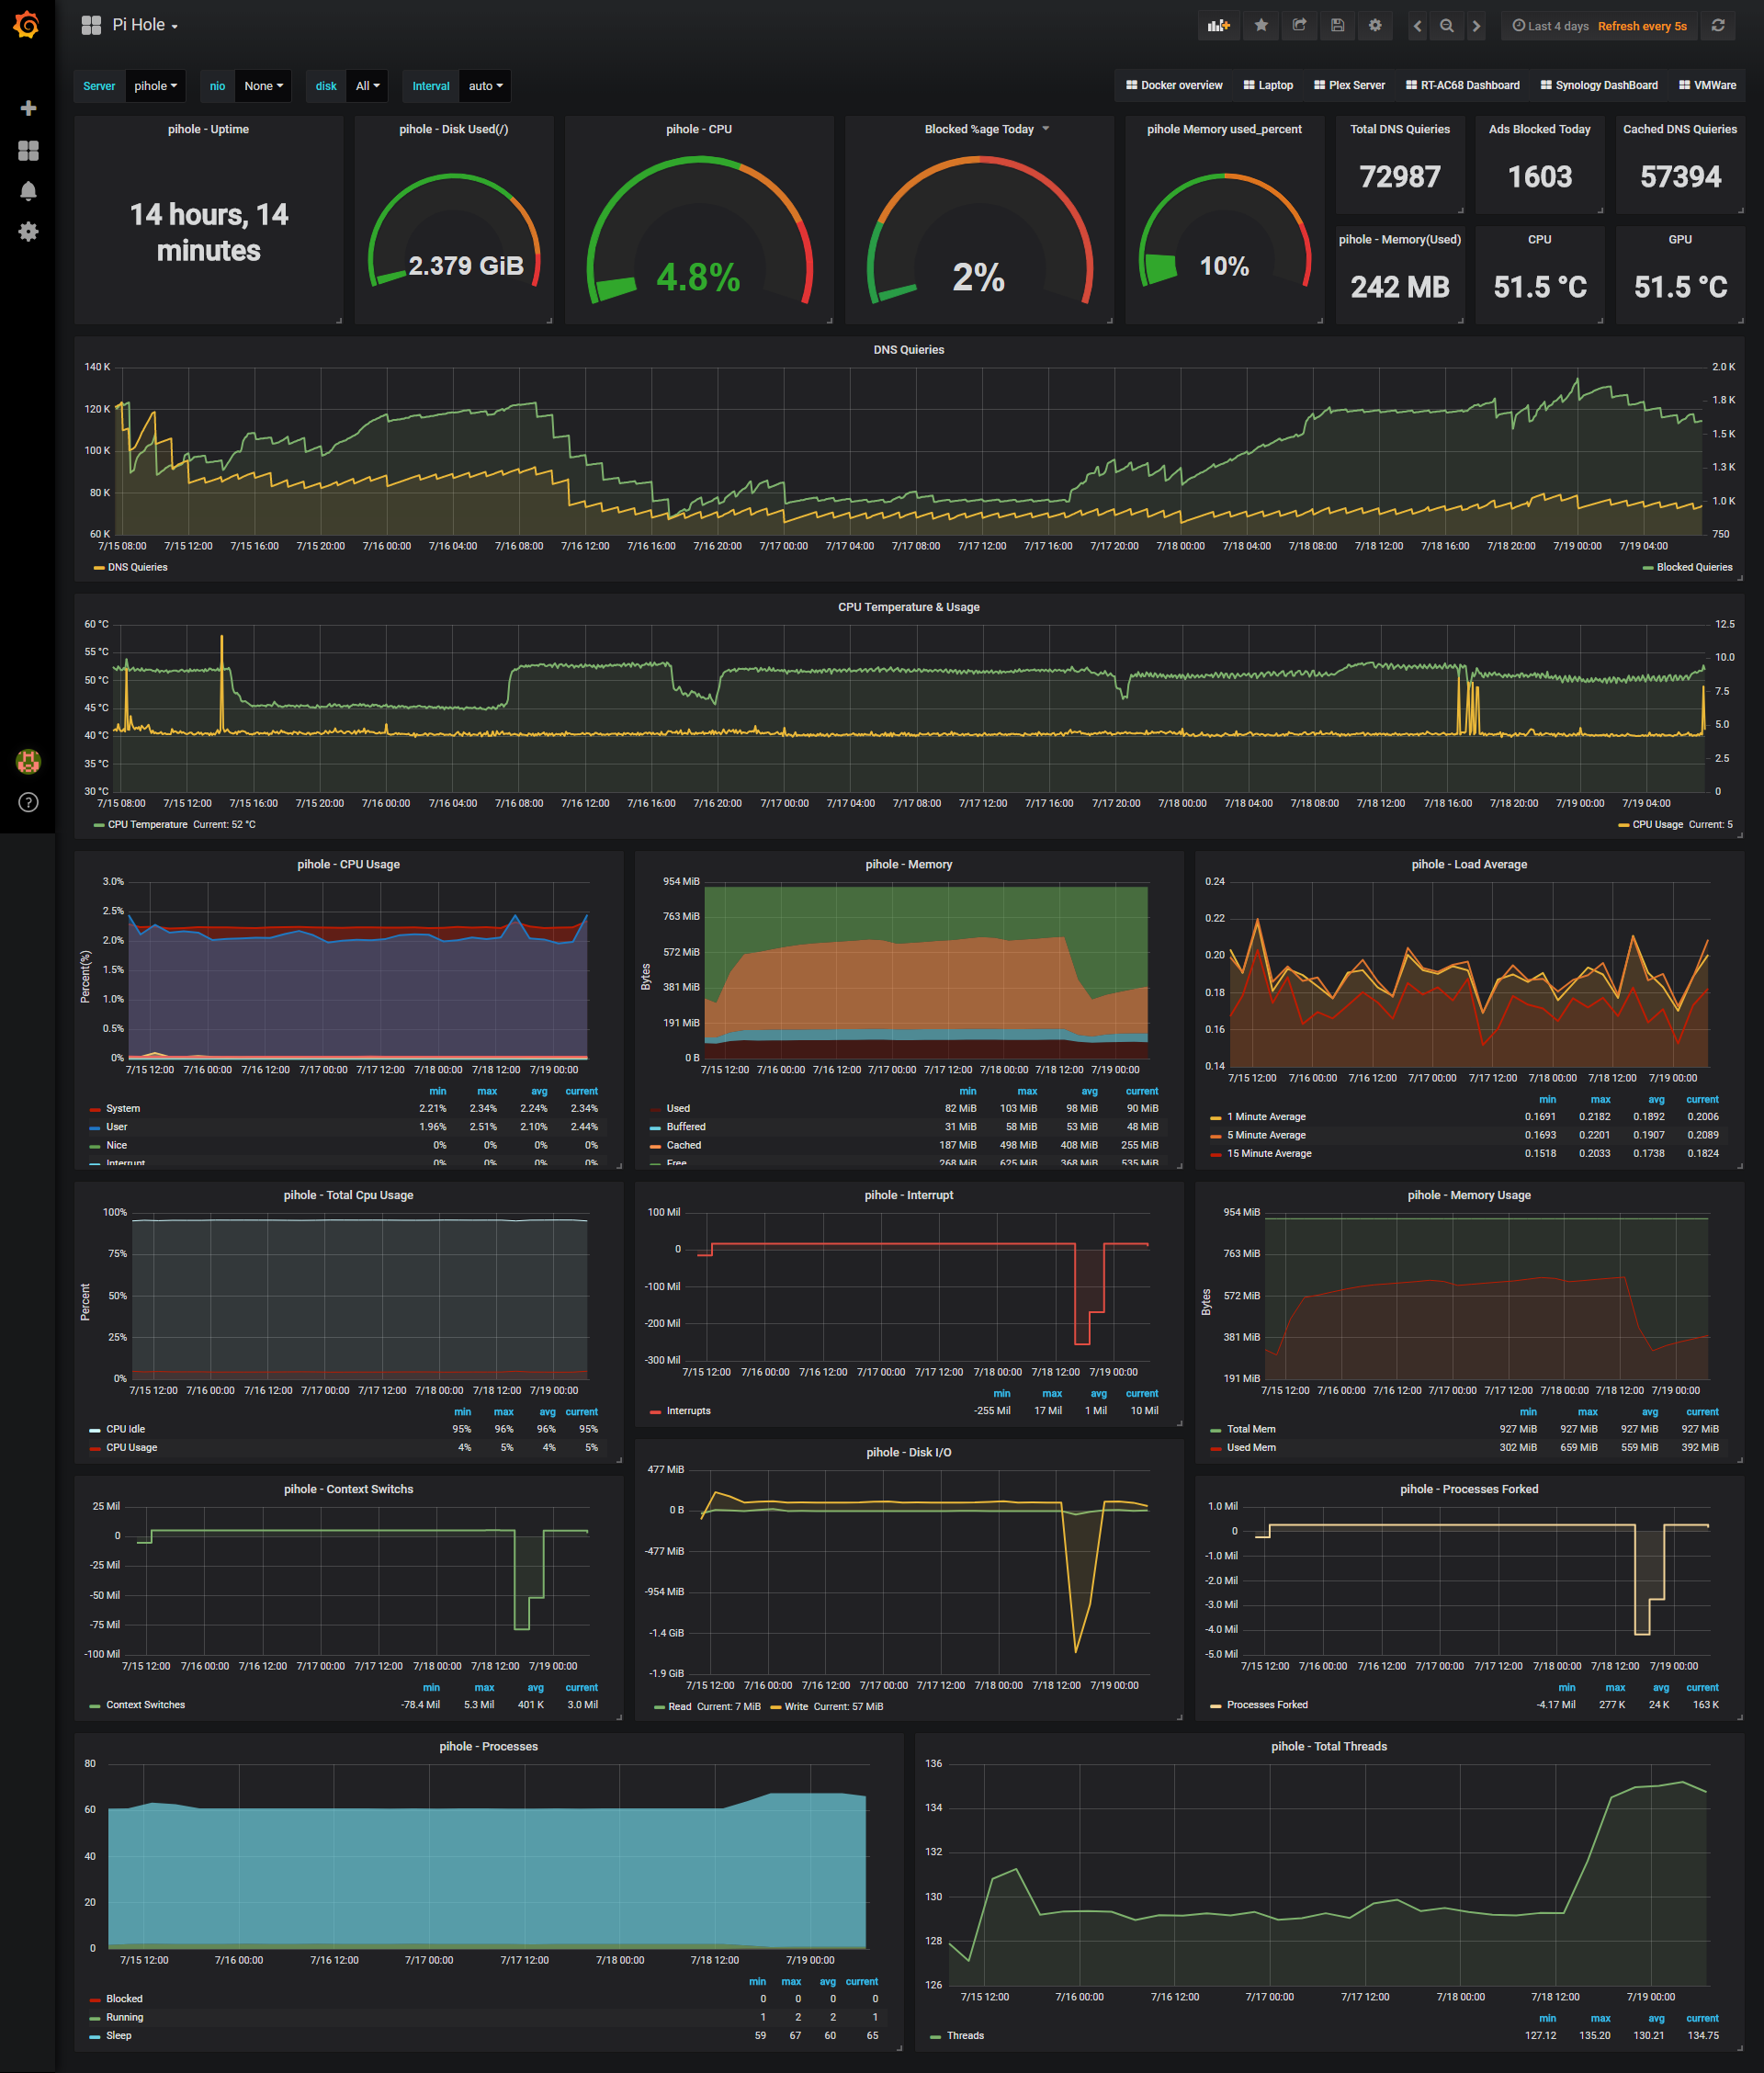
Task: Open the VMWare dashboard link
Action: [x=1707, y=85]
